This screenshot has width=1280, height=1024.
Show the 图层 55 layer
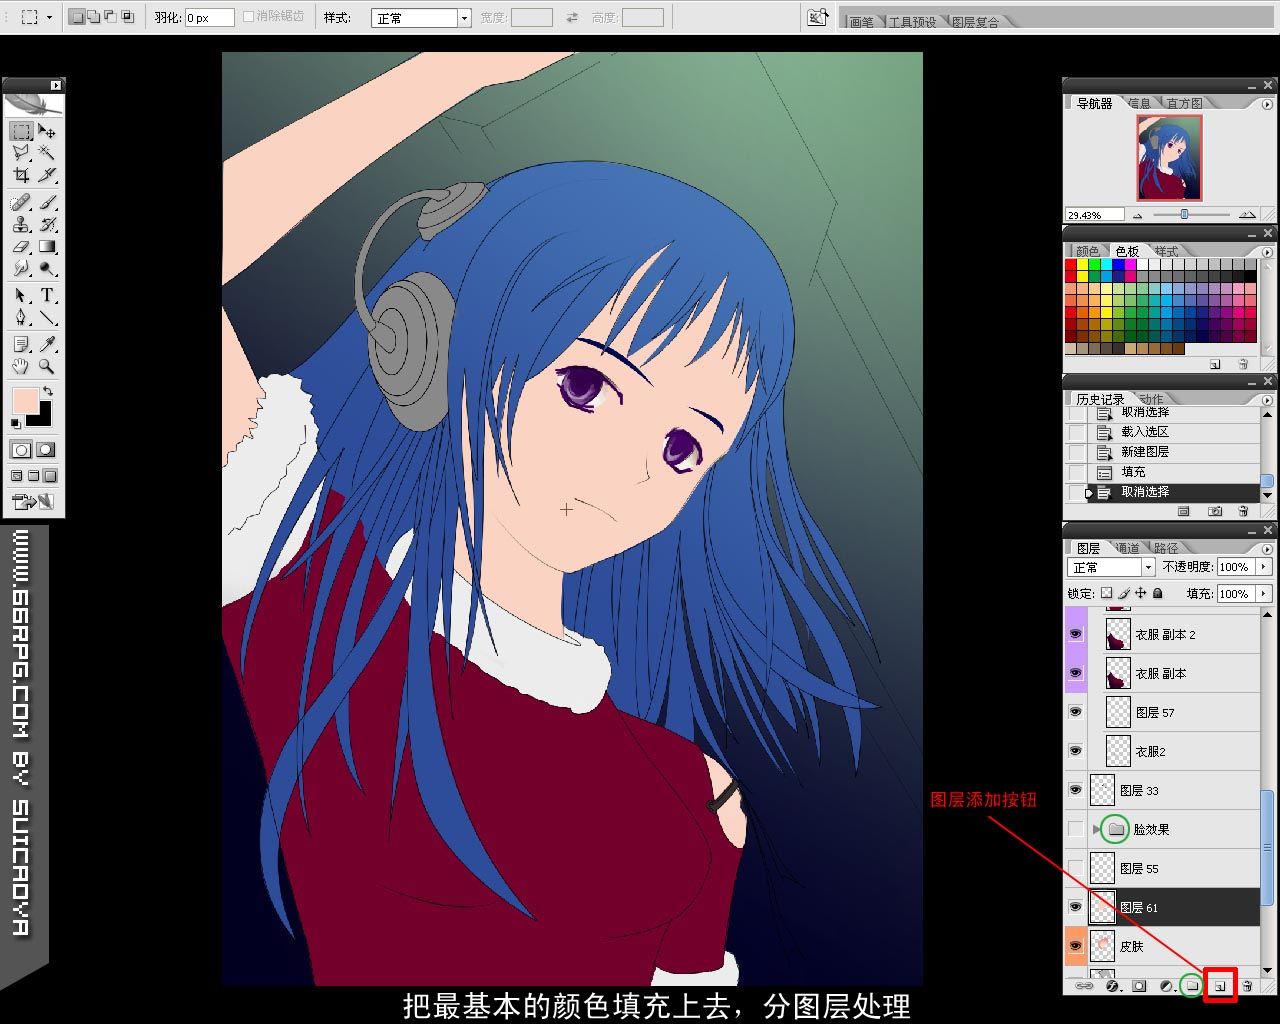tap(1076, 868)
